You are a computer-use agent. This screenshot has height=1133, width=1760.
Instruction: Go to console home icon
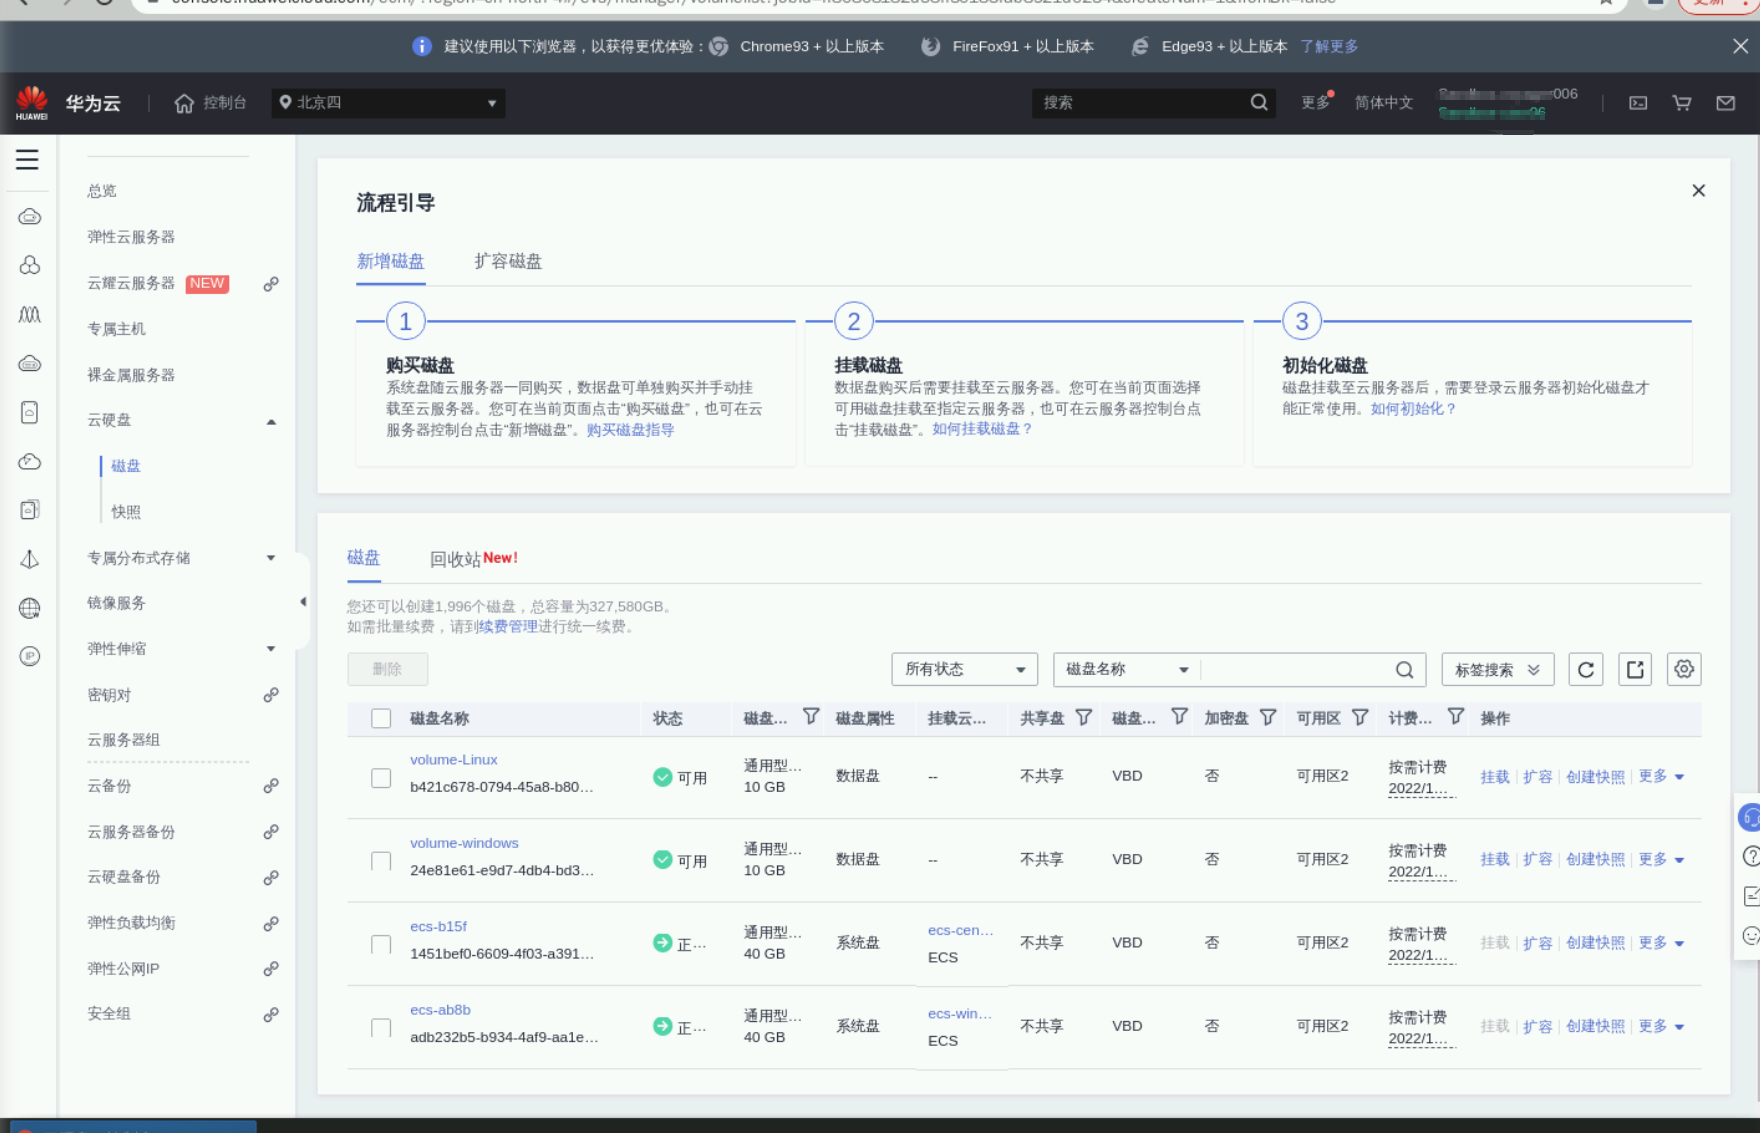[x=184, y=103]
